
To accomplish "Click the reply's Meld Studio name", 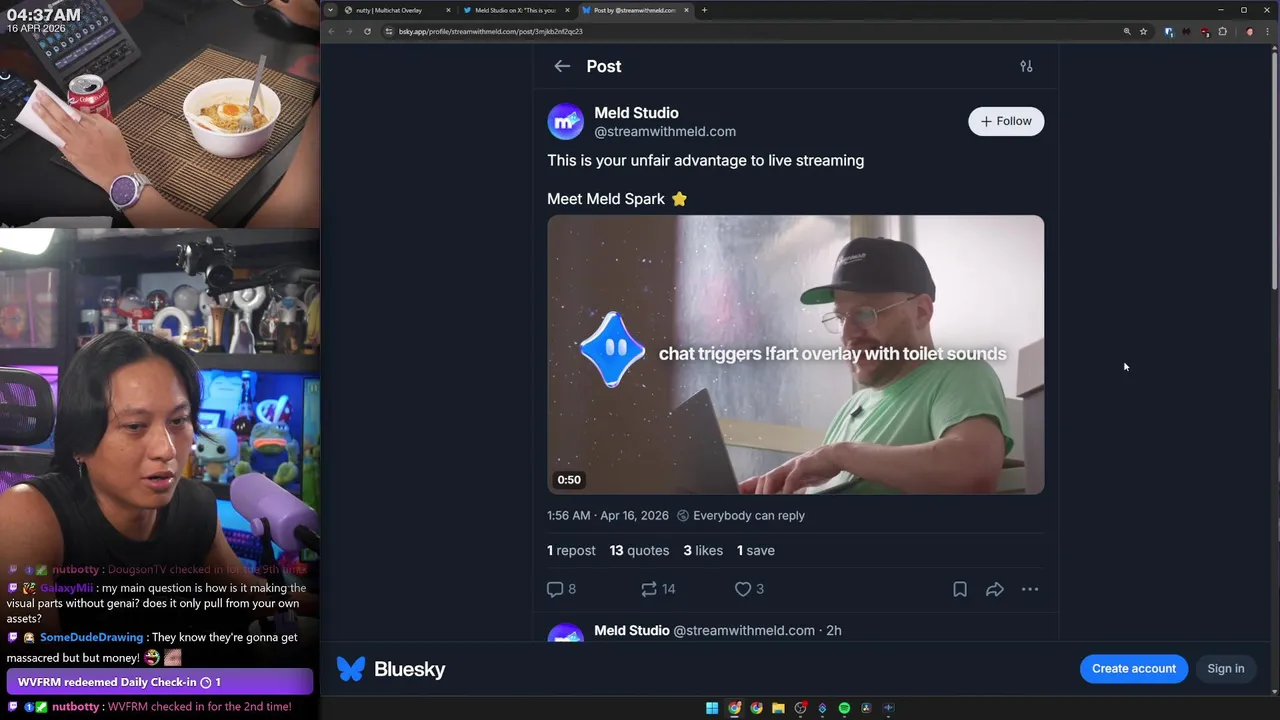I will tap(632, 630).
